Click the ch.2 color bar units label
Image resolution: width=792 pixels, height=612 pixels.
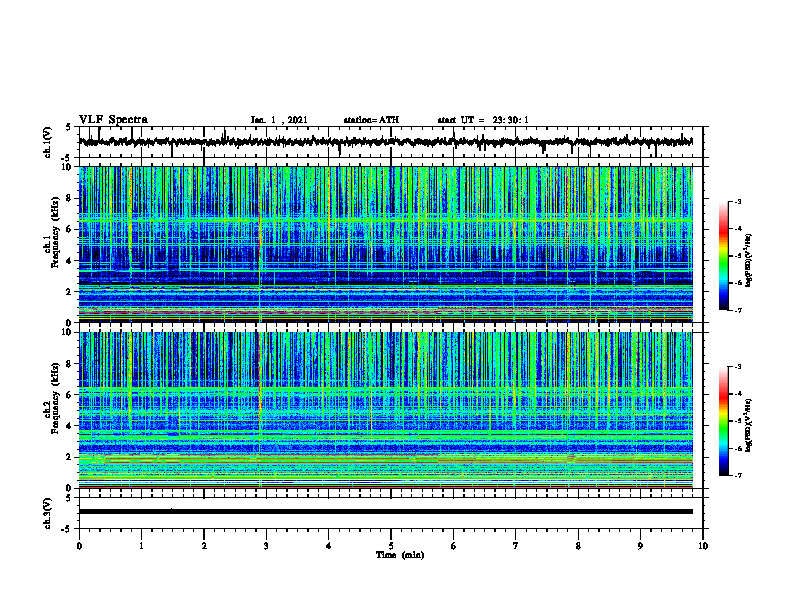749,426
